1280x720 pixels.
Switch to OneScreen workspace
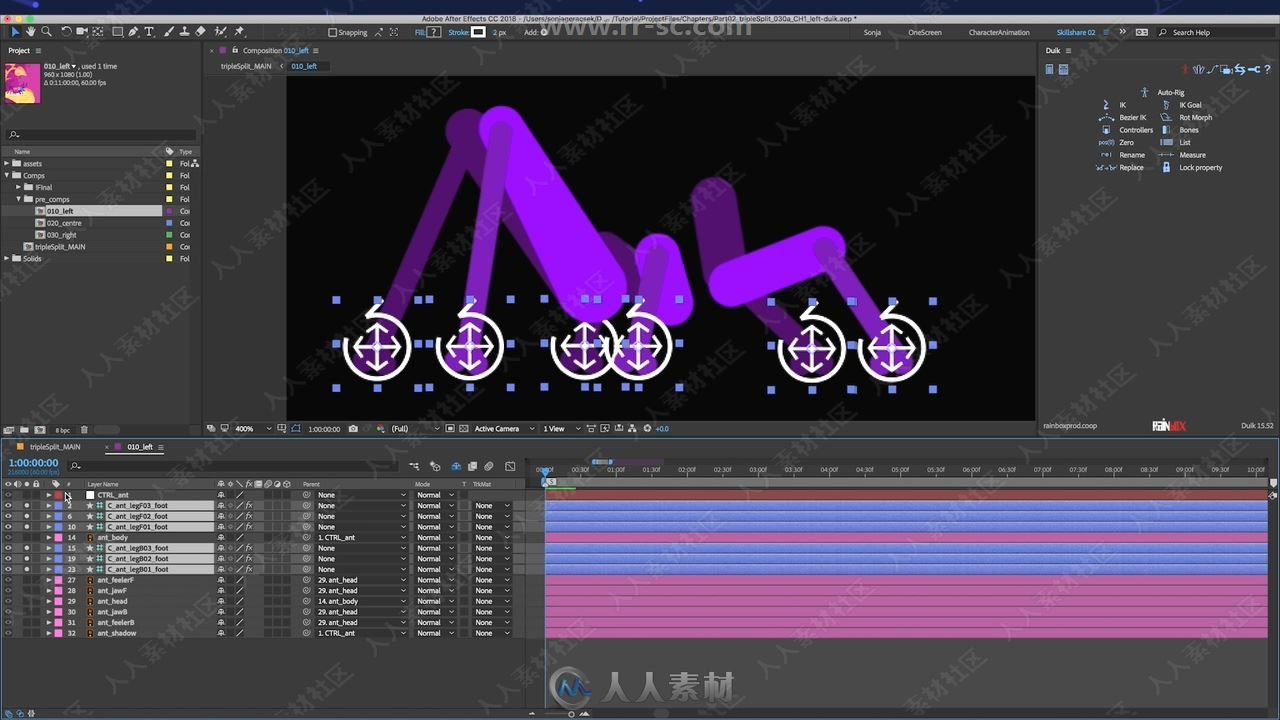925,32
